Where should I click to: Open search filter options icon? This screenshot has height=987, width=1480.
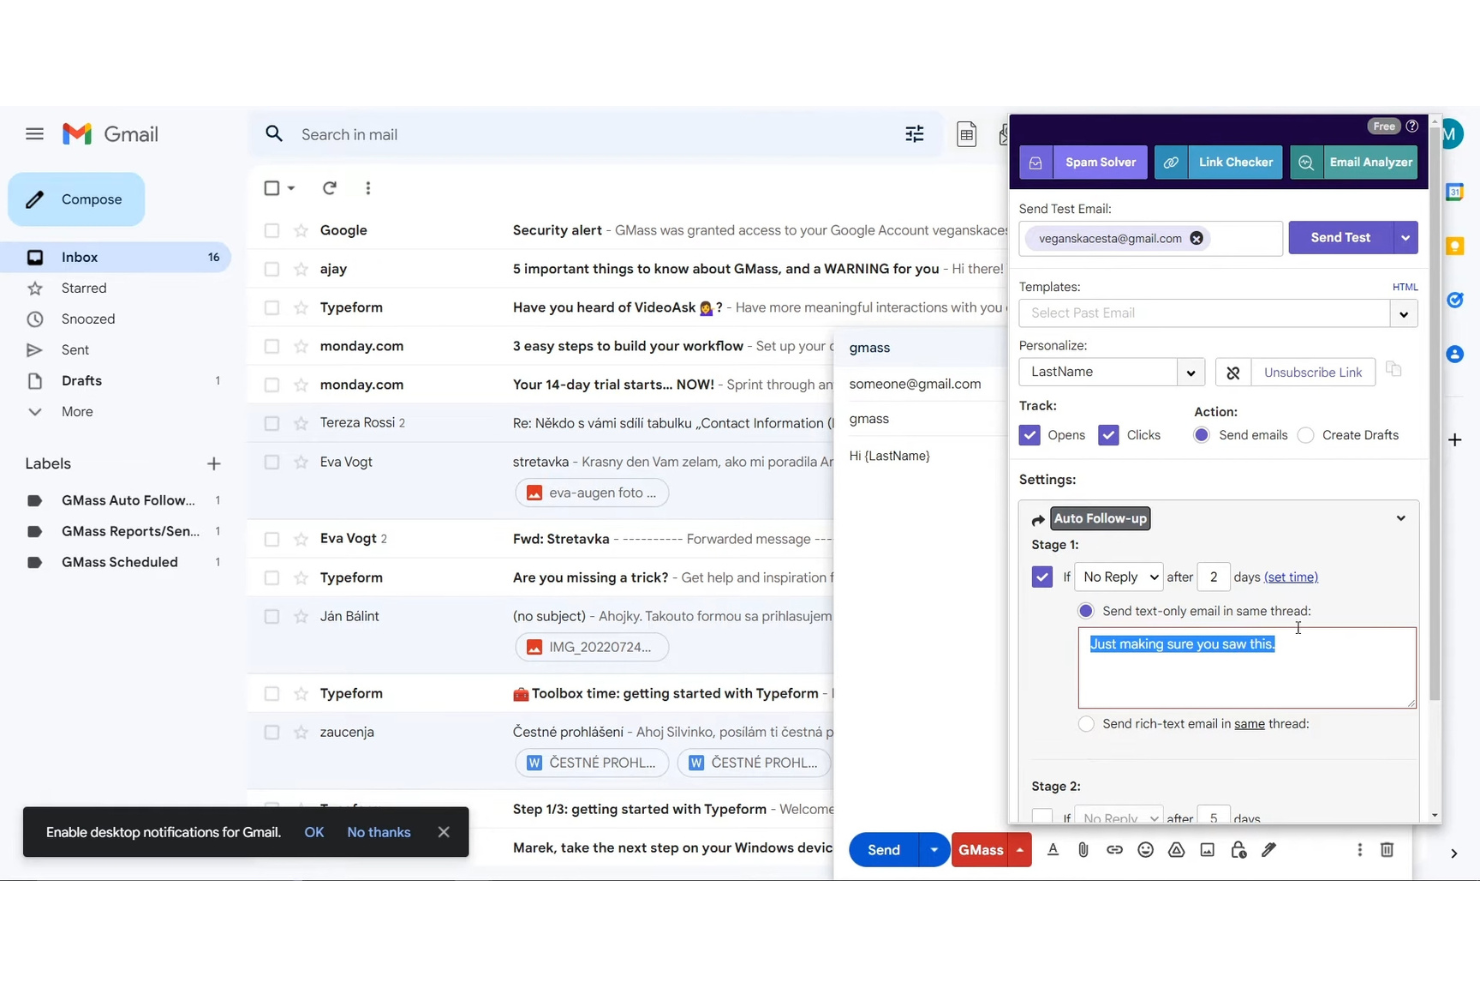(914, 134)
